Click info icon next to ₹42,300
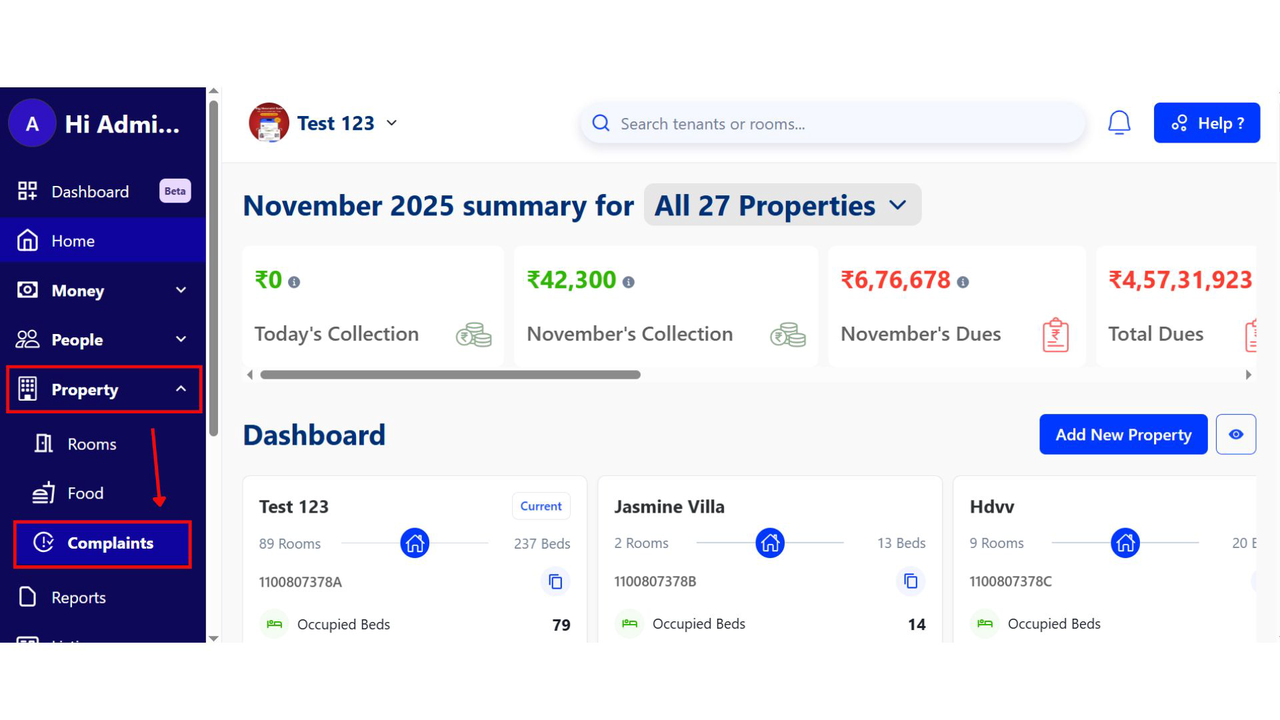 (628, 283)
